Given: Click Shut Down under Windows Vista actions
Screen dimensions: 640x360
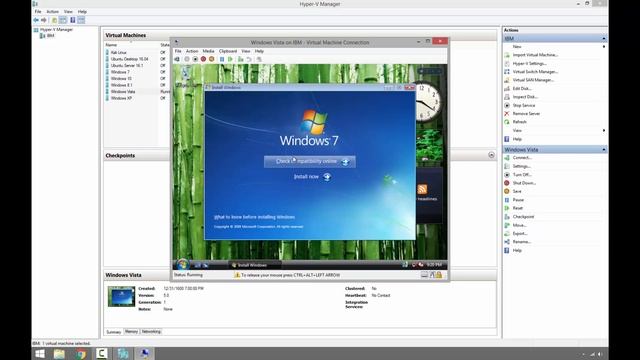Looking at the screenshot, I should pyautogui.click(x=524, y=183).
